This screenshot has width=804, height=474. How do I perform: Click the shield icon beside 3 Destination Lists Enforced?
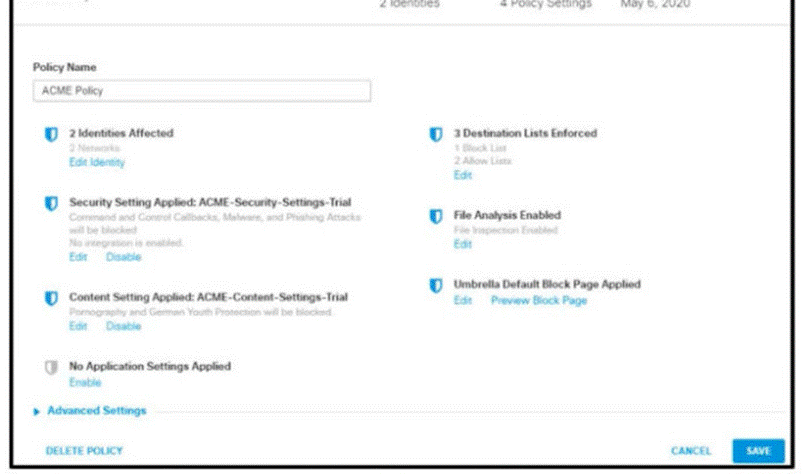pos(435,134)
